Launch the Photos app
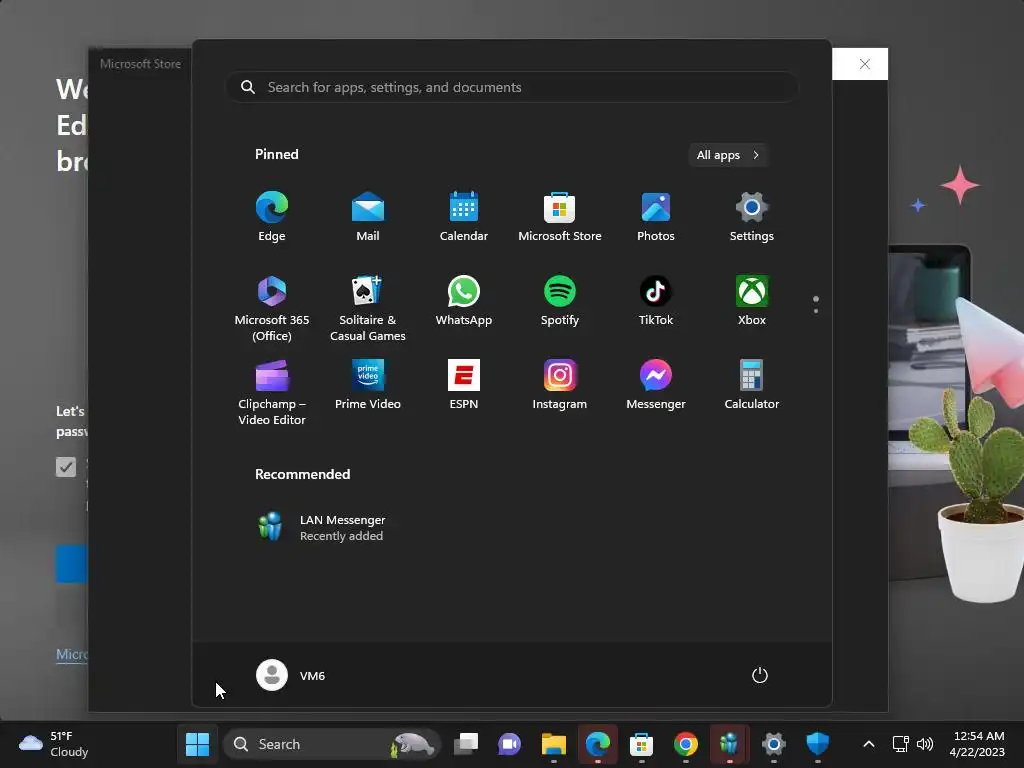The image size is (1024, 768). click(656, 217)
